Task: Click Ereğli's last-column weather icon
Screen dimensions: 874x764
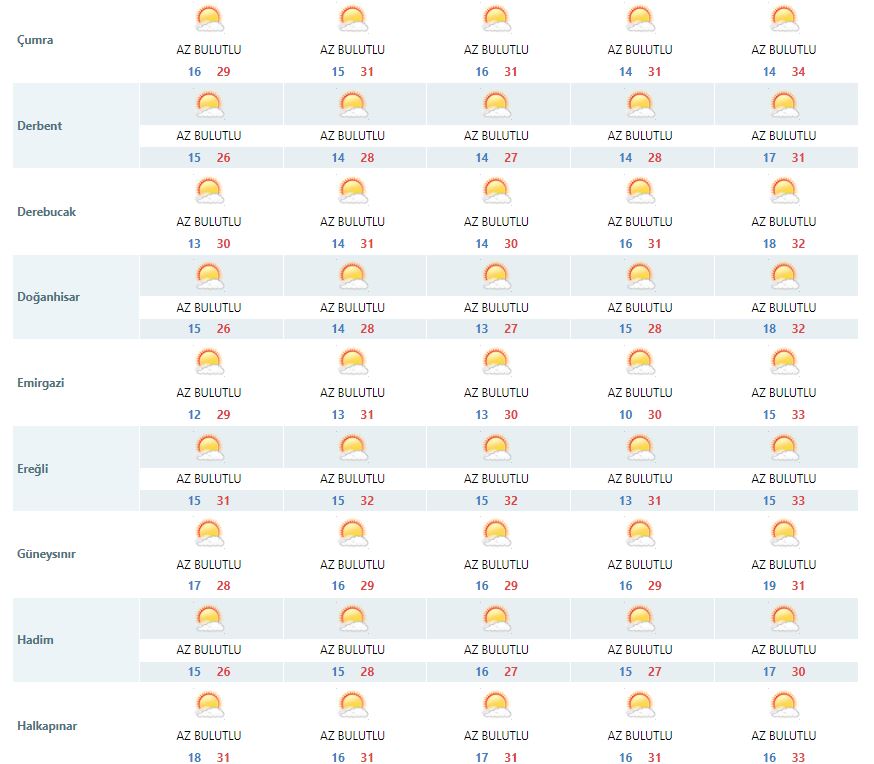Action: [785, 448]
